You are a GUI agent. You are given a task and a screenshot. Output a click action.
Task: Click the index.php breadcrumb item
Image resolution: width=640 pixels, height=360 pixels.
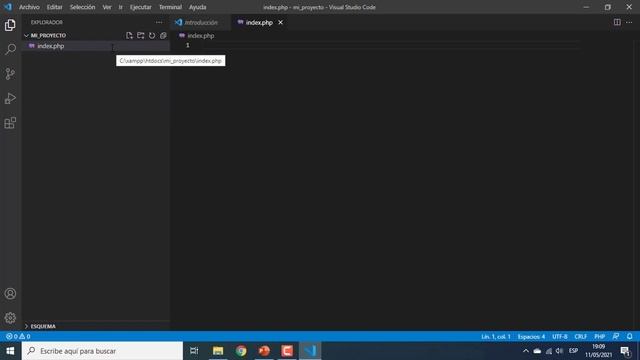197,36
